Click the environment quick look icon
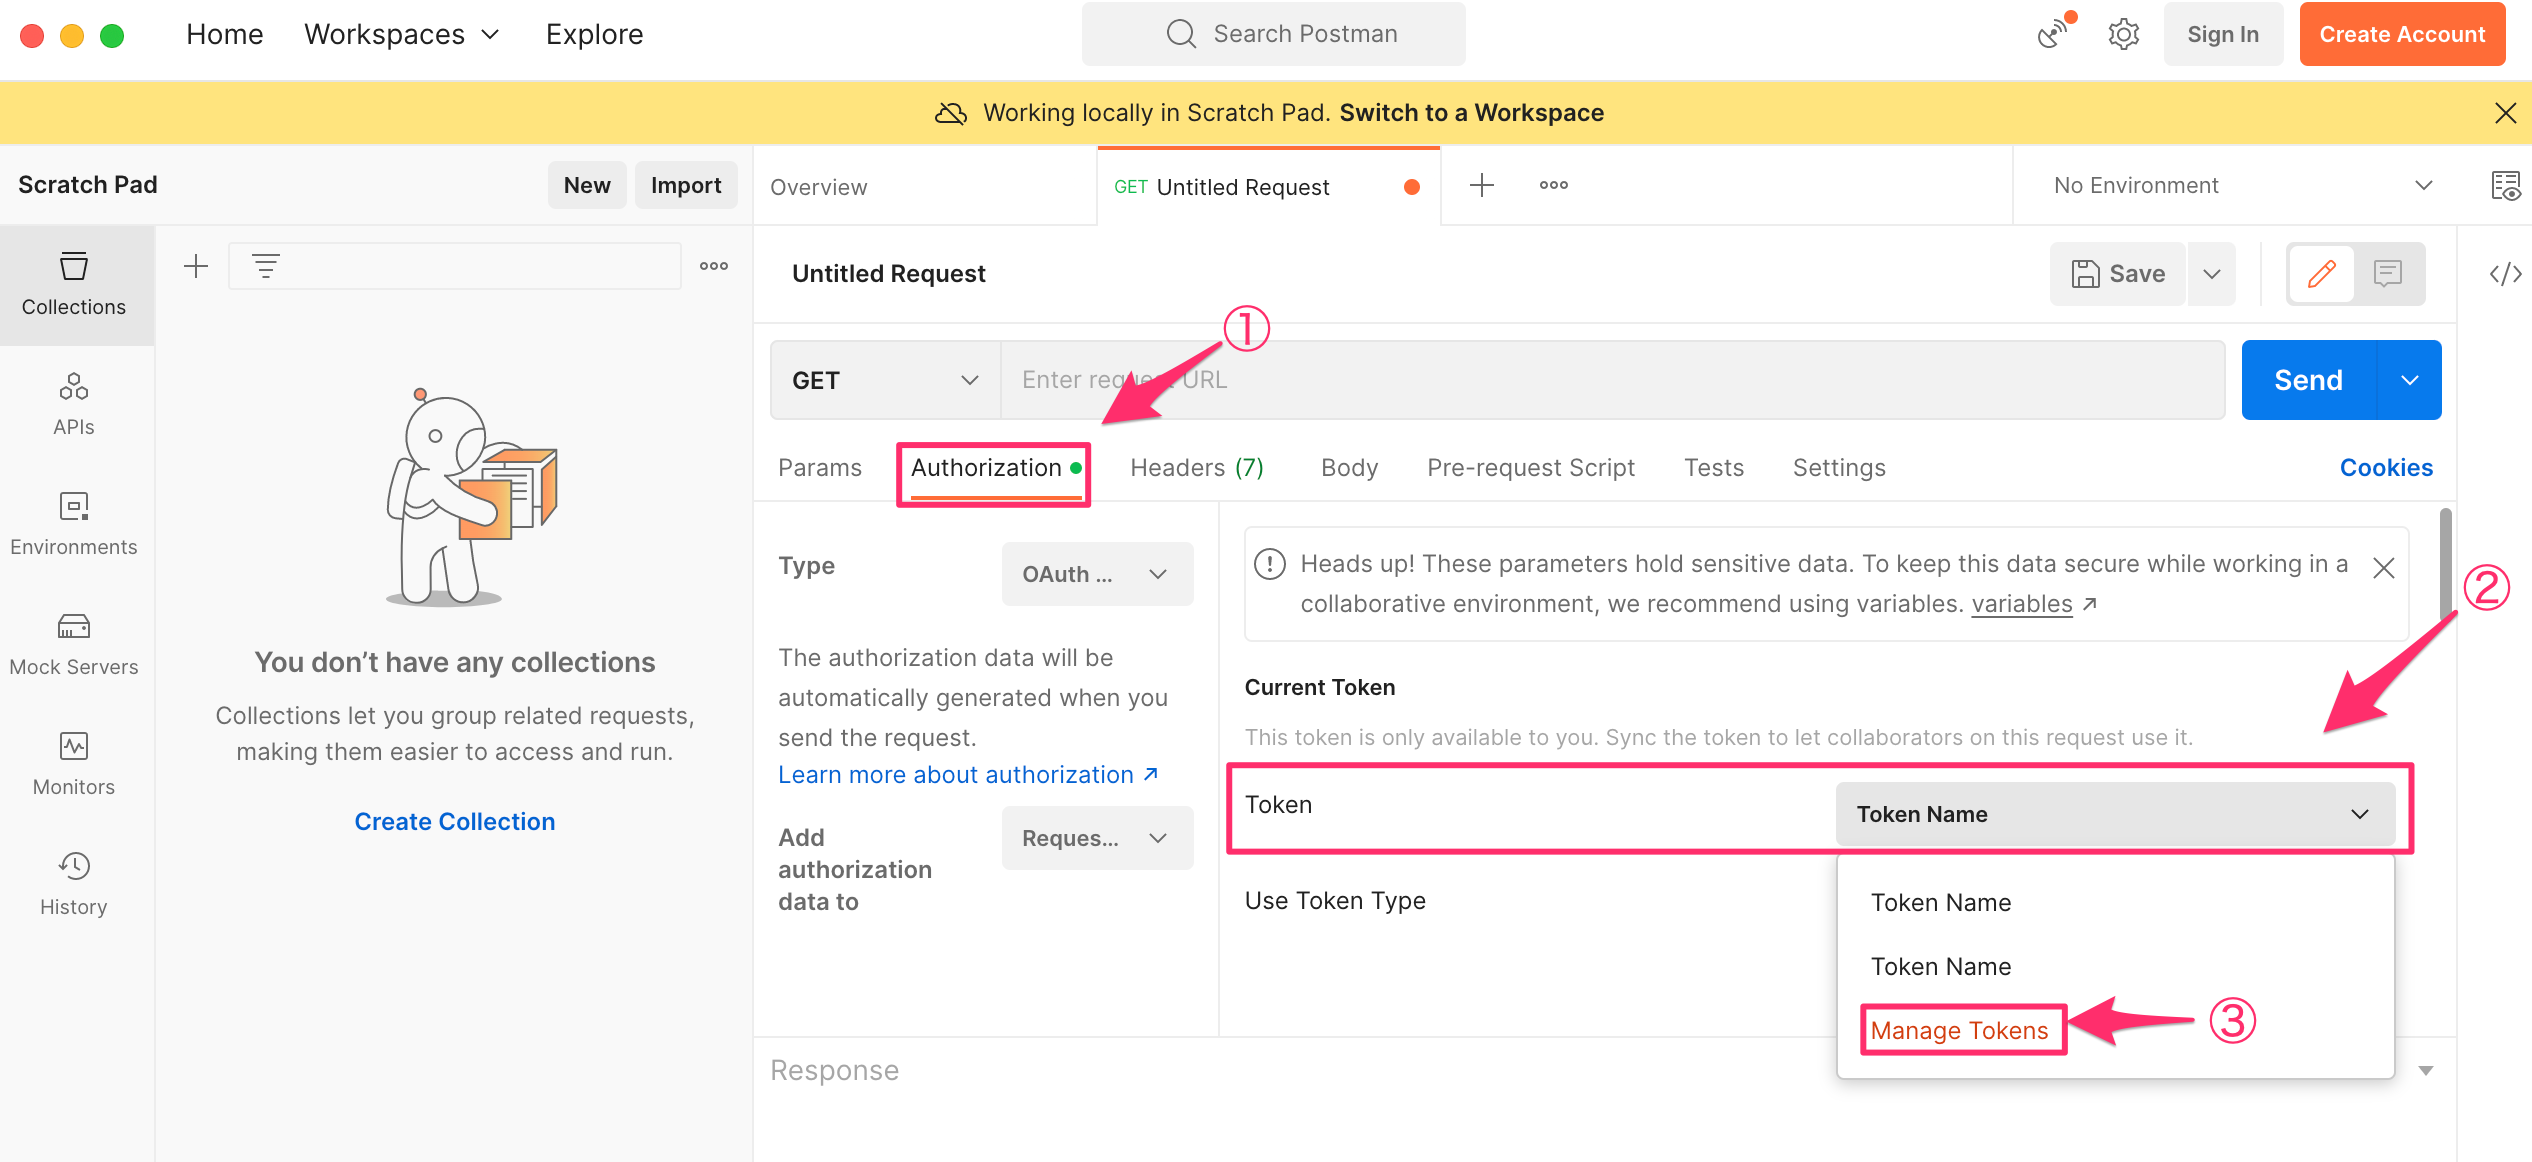This screenshot has width=2532, height=1162. pos(2506,185)
